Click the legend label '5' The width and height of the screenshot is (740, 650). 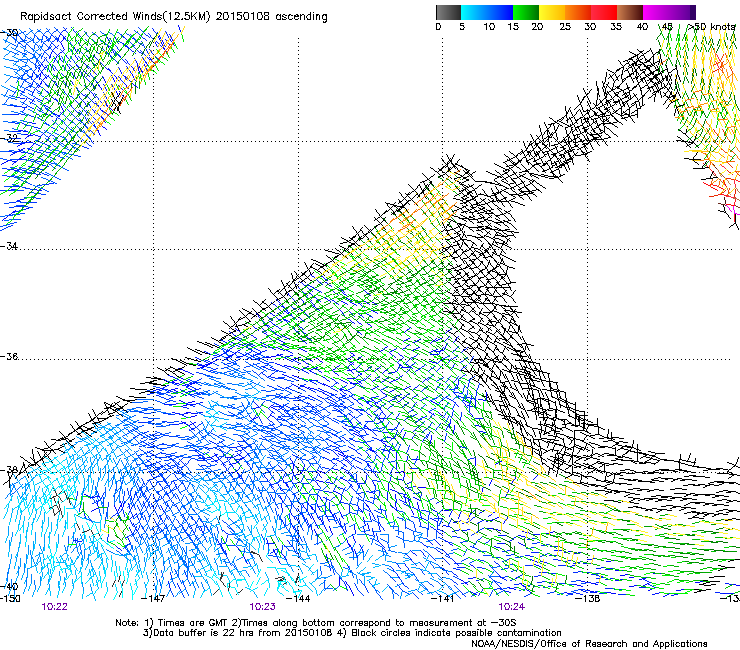point(462,27)
